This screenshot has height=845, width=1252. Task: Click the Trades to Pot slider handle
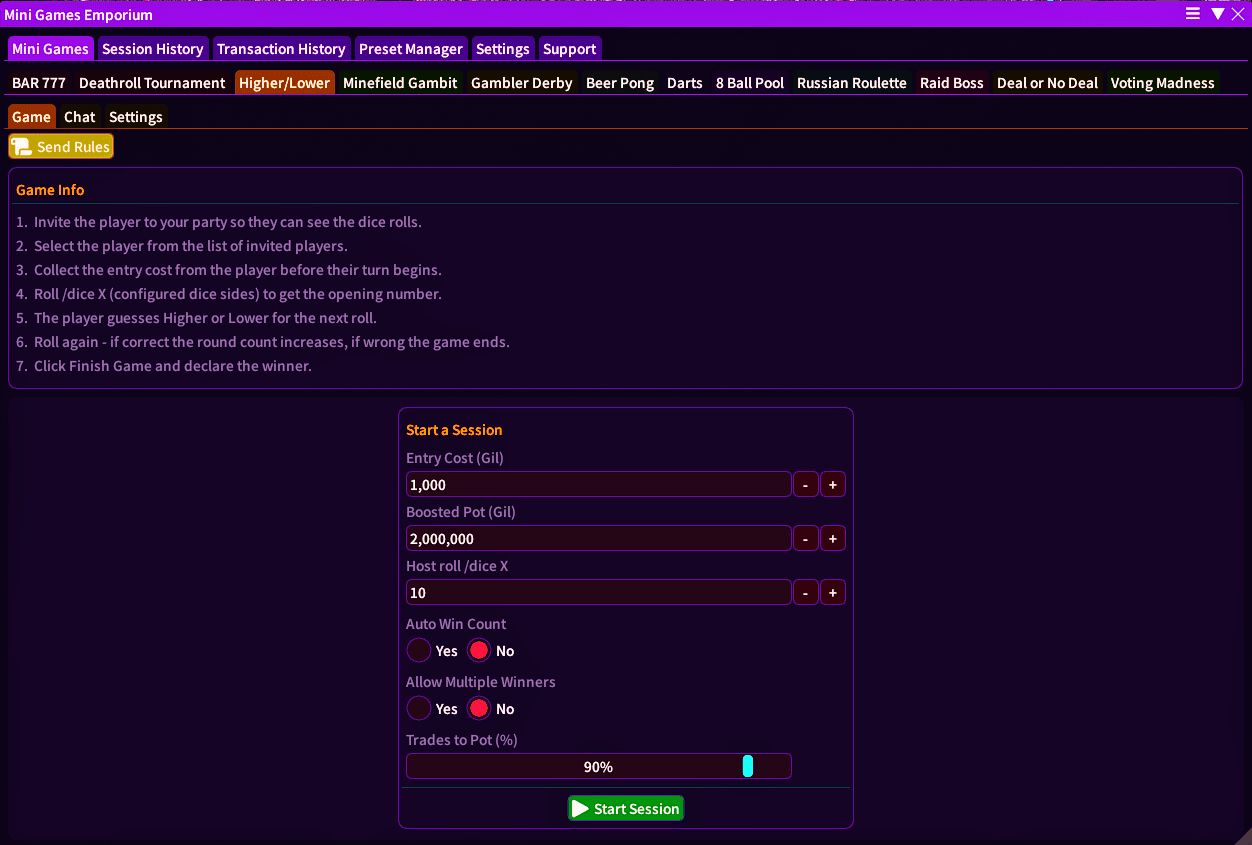coord(748,767)
